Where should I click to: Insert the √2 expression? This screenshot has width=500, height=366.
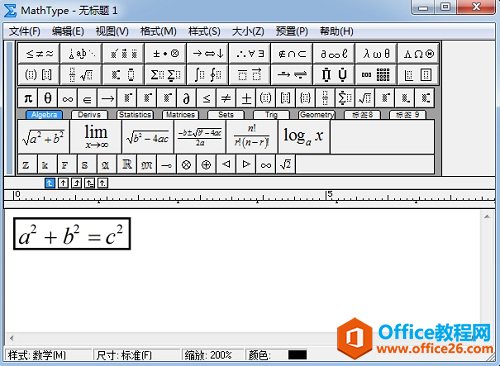(286, 164)
